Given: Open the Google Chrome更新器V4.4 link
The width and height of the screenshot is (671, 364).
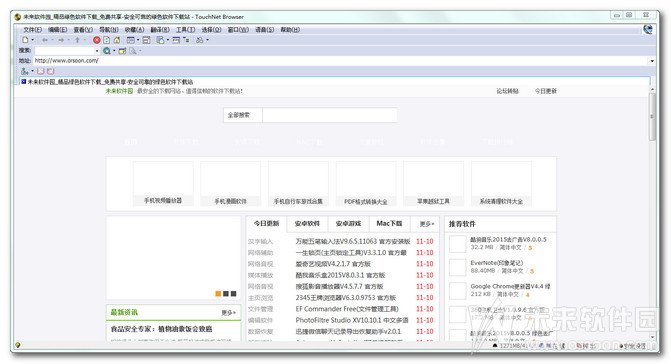Looking at the screenshot, I should click(510, 286).
